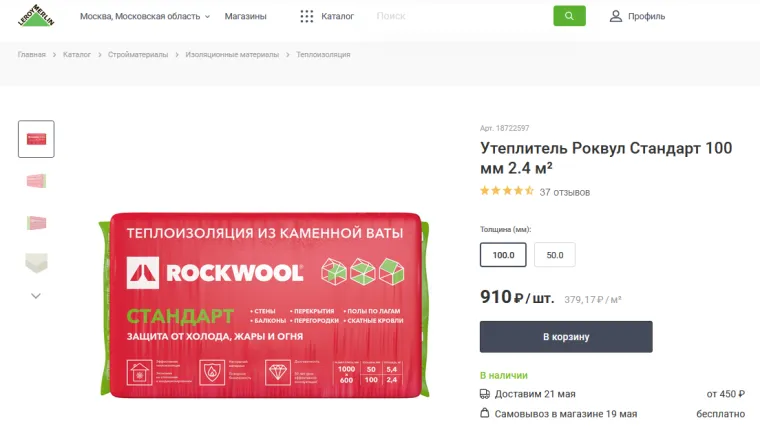The height and width of the screenshot is (429, 760).
Task: Click the profile user icon
Action: click(x=616, y=16)
